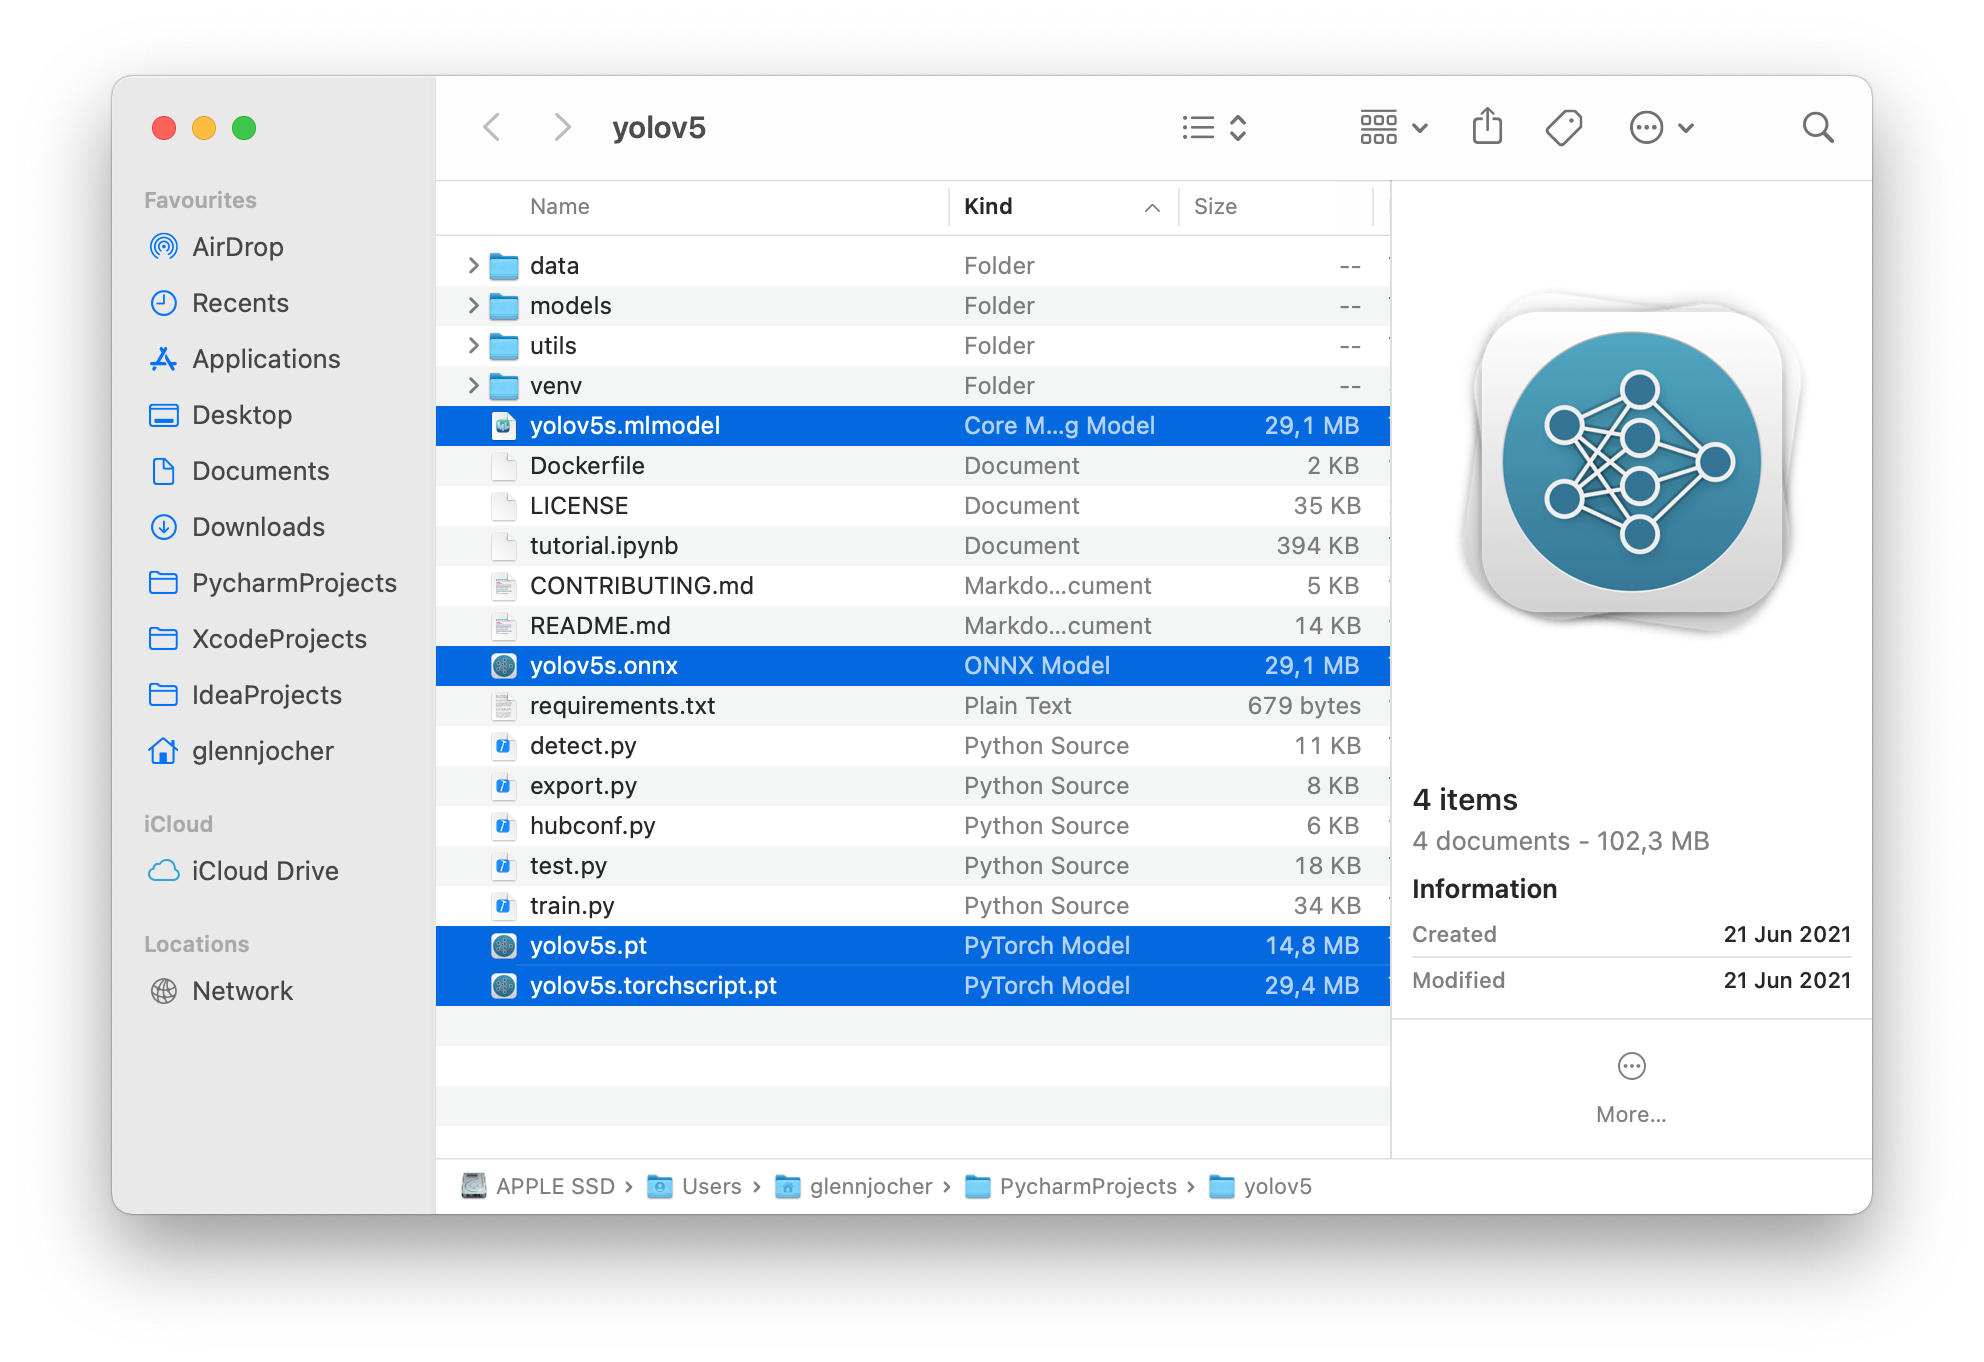Open the share menu button
This screenshot has height=1362, width=1984.
tap(1488, 128)
